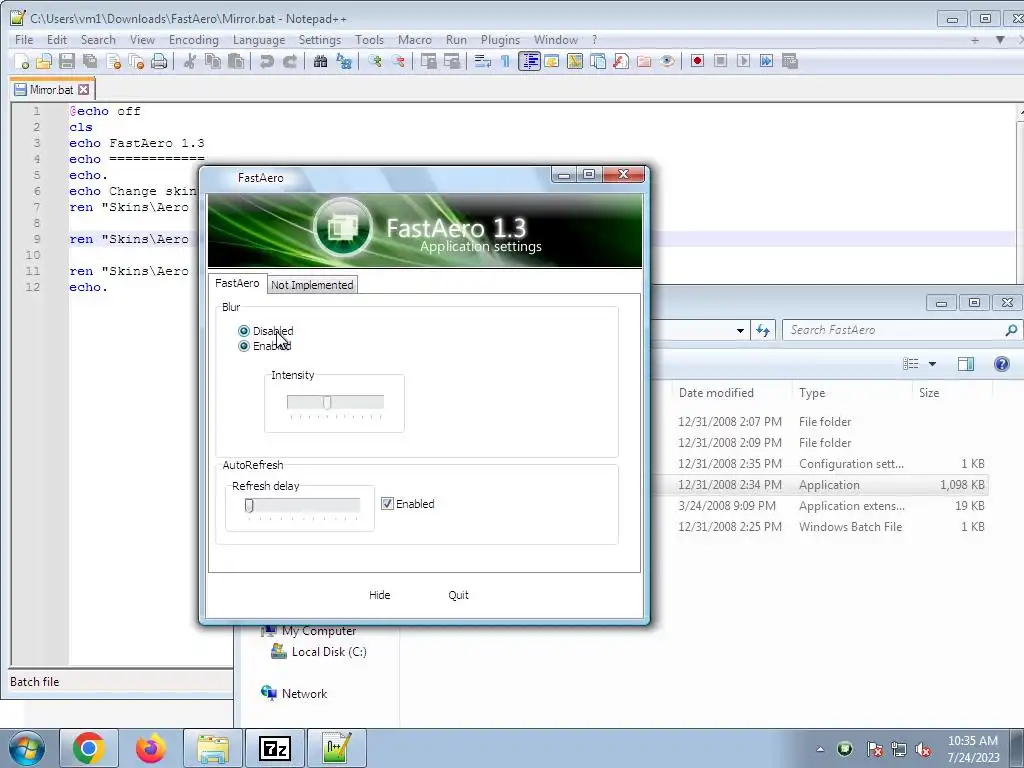Viewport: 1024px width, 768px height.
Task: Open the Macro menu
Action: pos(415,40)
